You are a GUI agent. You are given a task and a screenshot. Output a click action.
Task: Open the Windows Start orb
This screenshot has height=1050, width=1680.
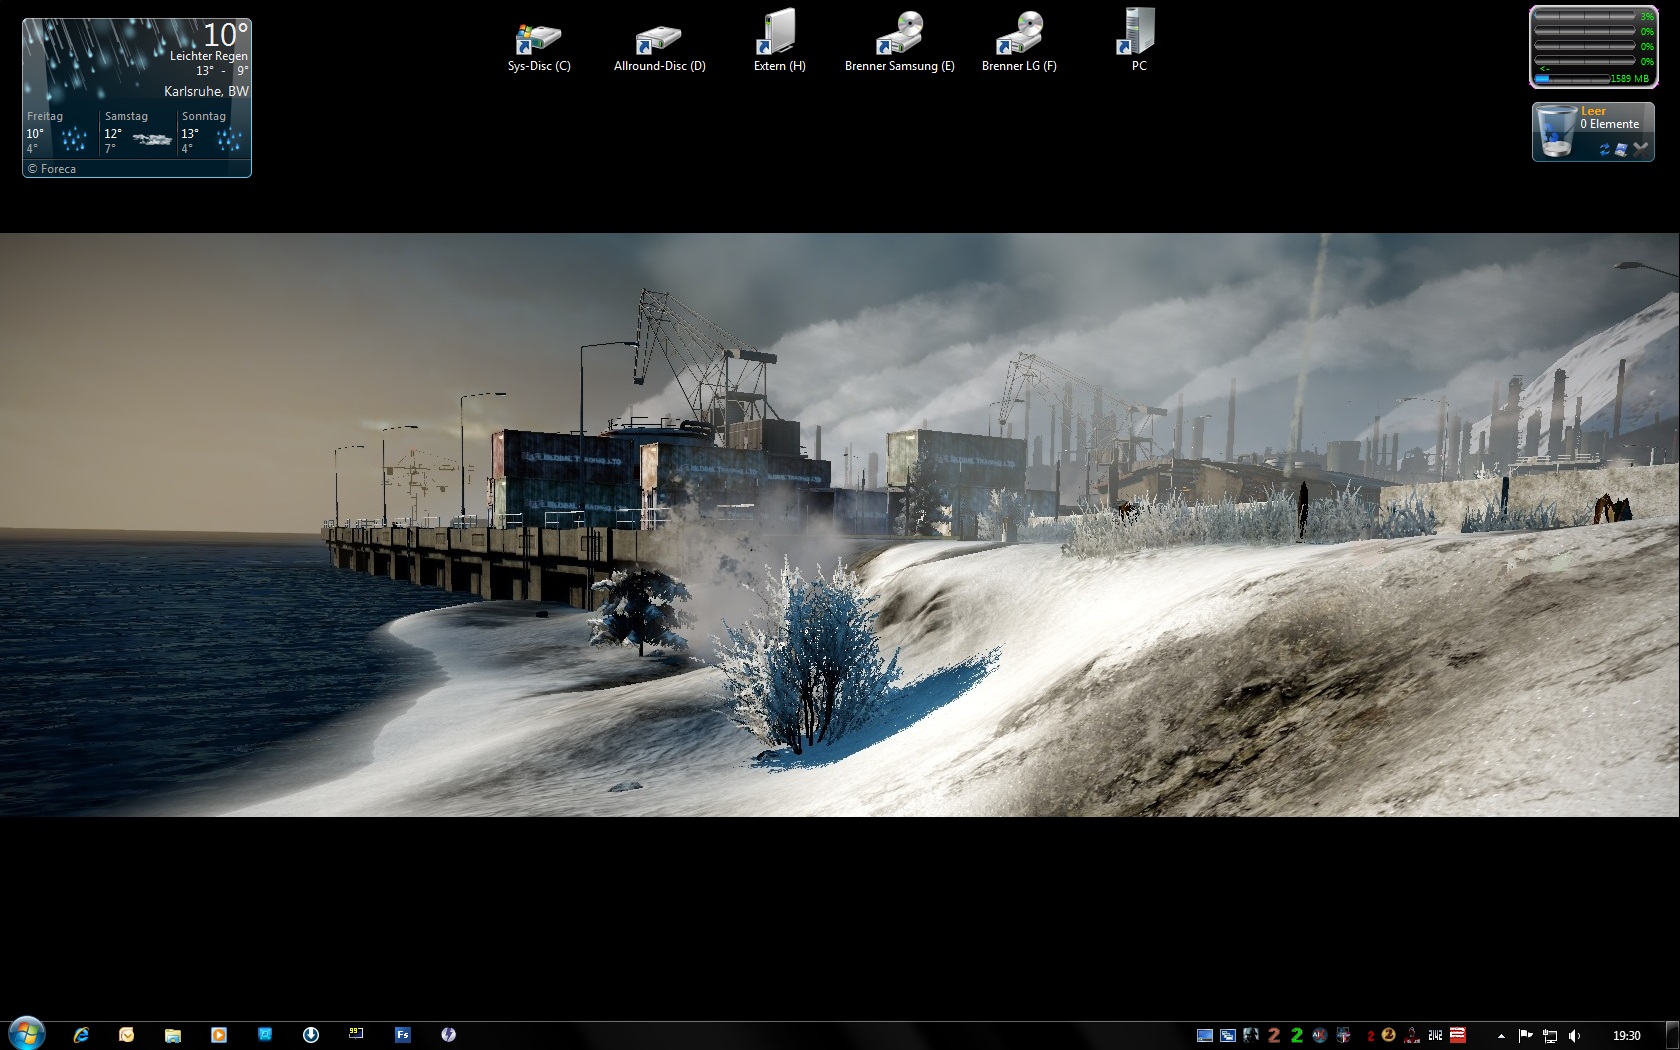tap(26, 1034)
